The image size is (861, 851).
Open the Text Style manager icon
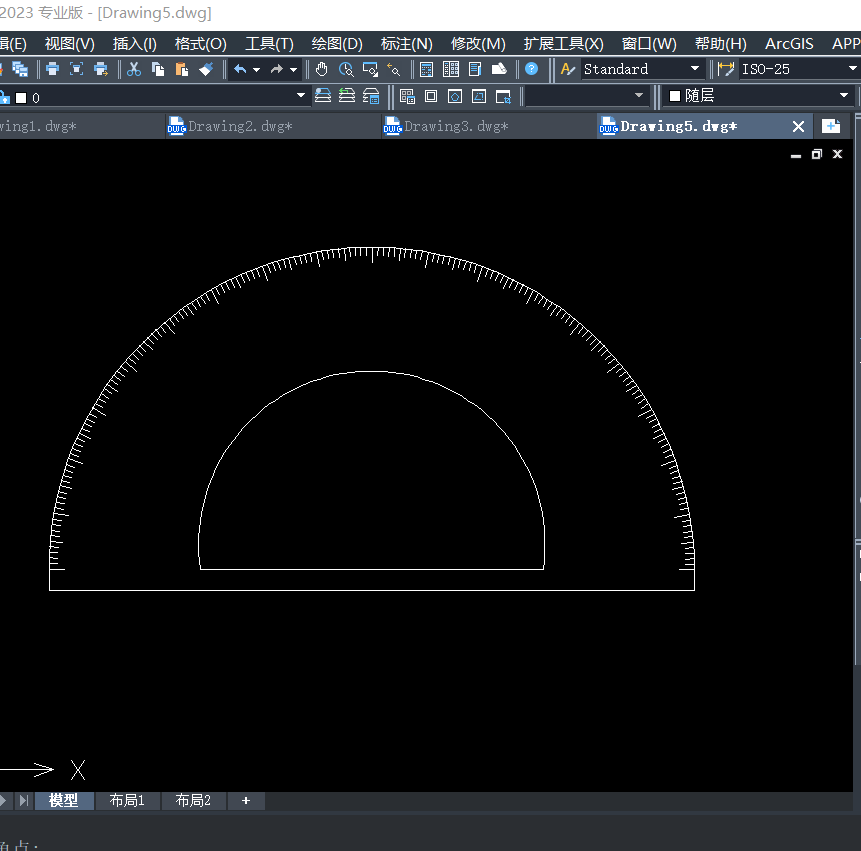pos(568,69)
